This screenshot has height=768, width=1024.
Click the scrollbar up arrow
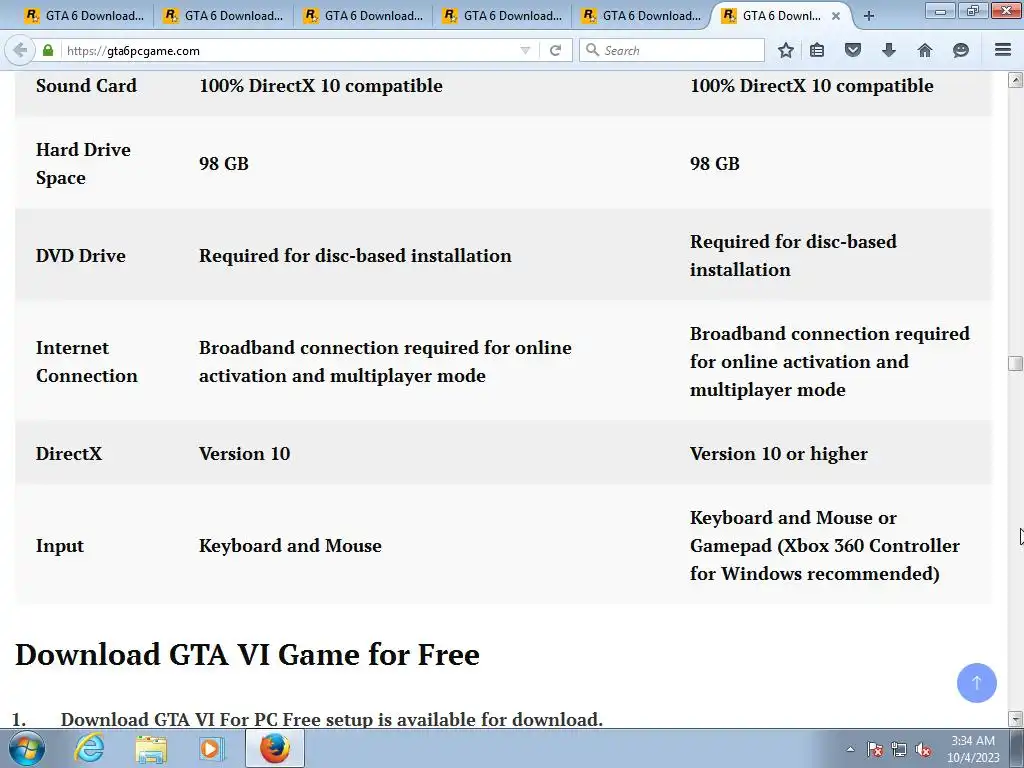(x=1015, y=80)
